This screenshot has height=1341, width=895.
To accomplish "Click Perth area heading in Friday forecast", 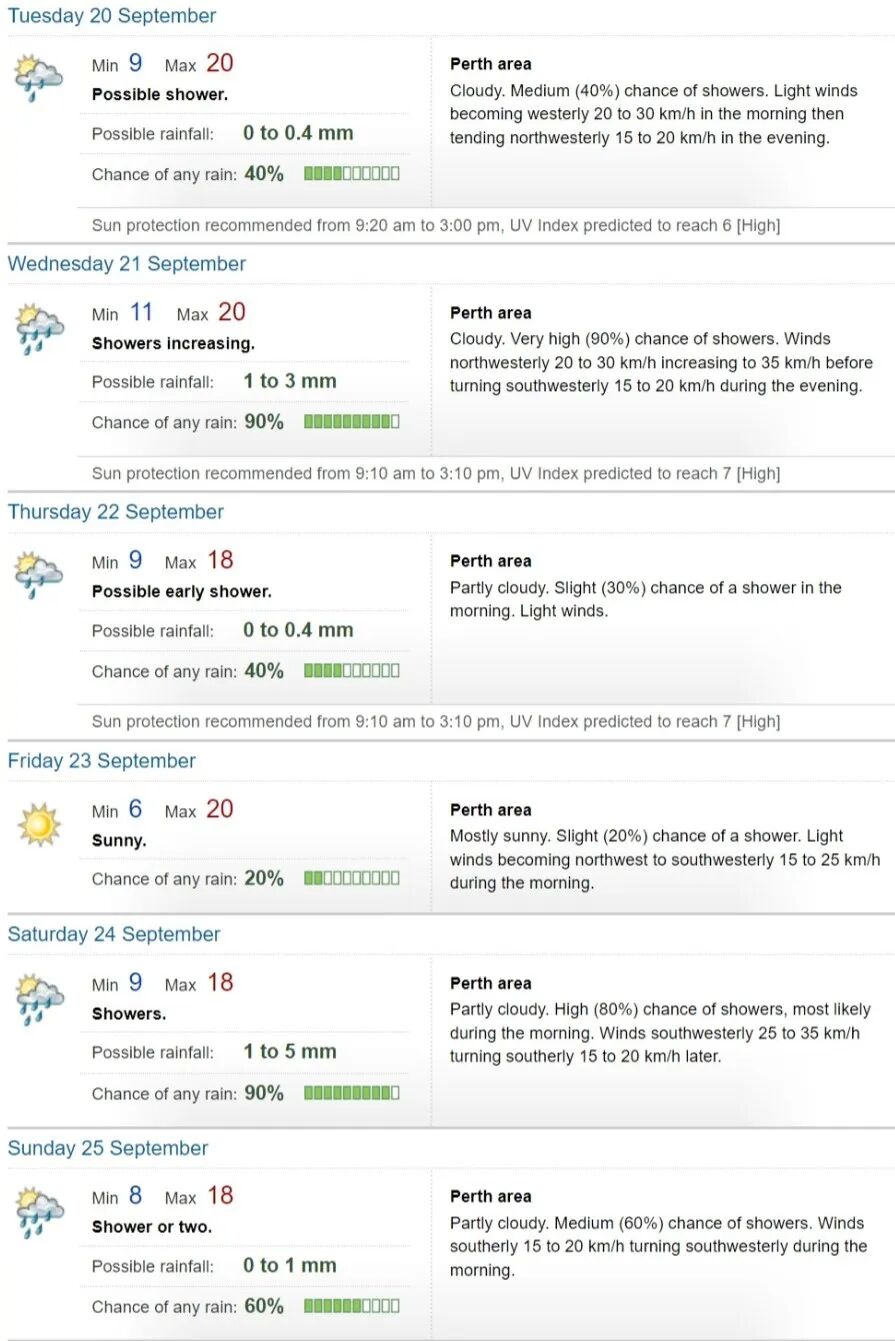I will (490, 810).
